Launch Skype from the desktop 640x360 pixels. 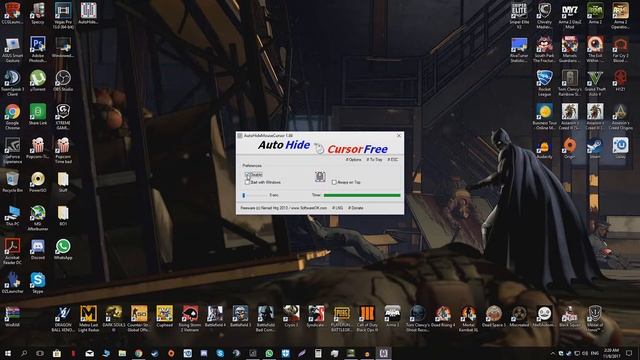click(x=38, y=283)
